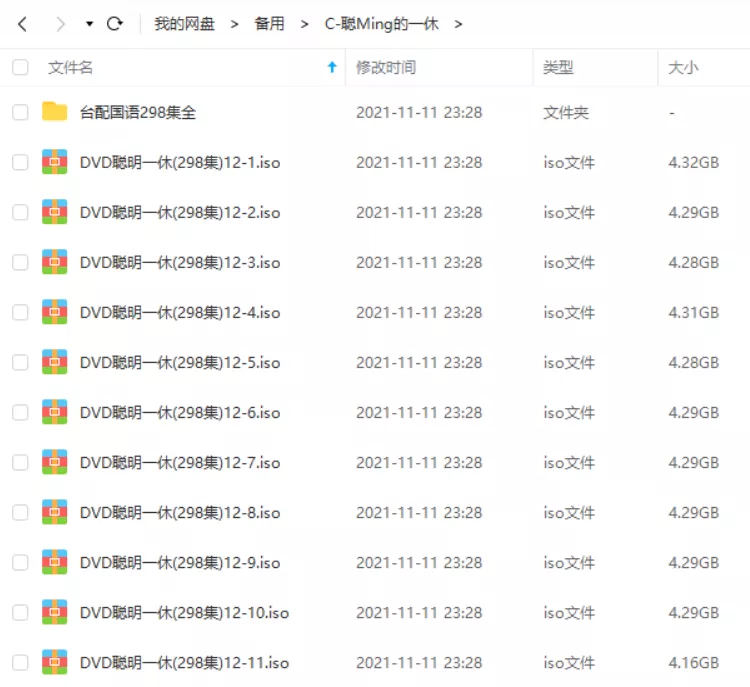This screenshot has width=750, height=687.
Task: Open the navigation history dropdown arrow
Action: (x=89, y=23)
